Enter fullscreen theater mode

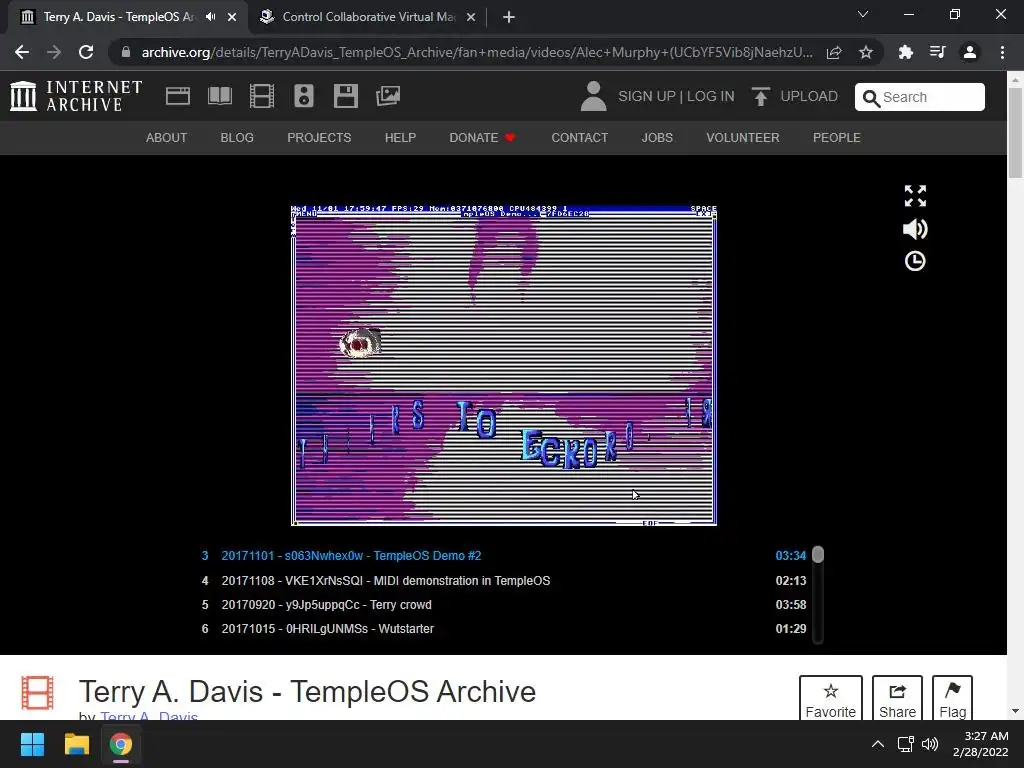point(915,195)
